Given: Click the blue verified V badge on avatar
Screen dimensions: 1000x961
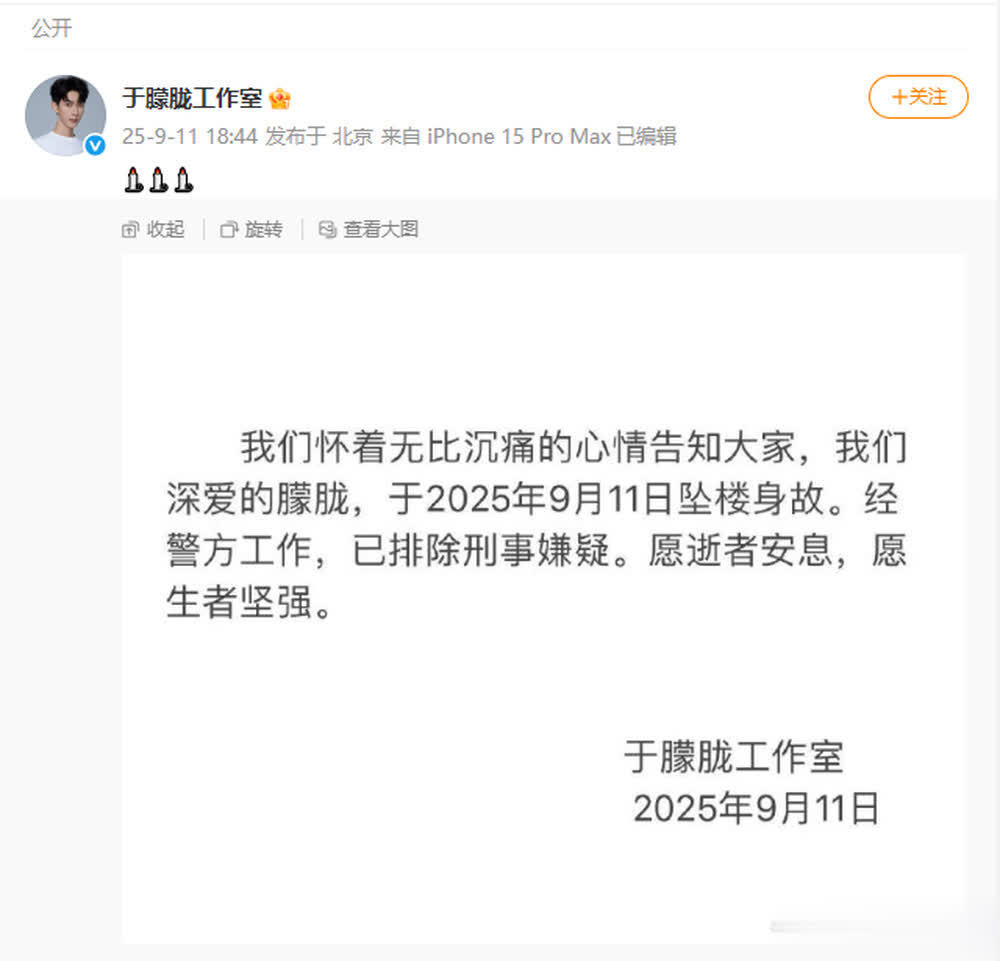Looking at the screenshot, I should [95, 146].
